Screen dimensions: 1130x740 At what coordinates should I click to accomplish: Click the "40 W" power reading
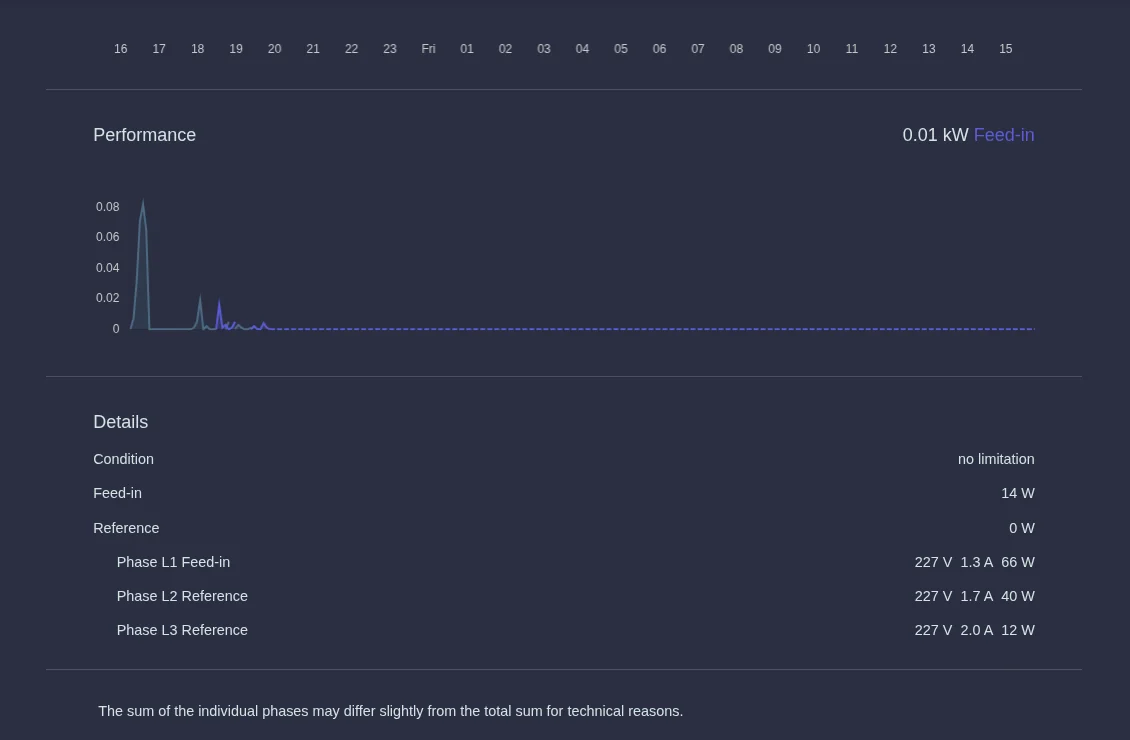1018,596
